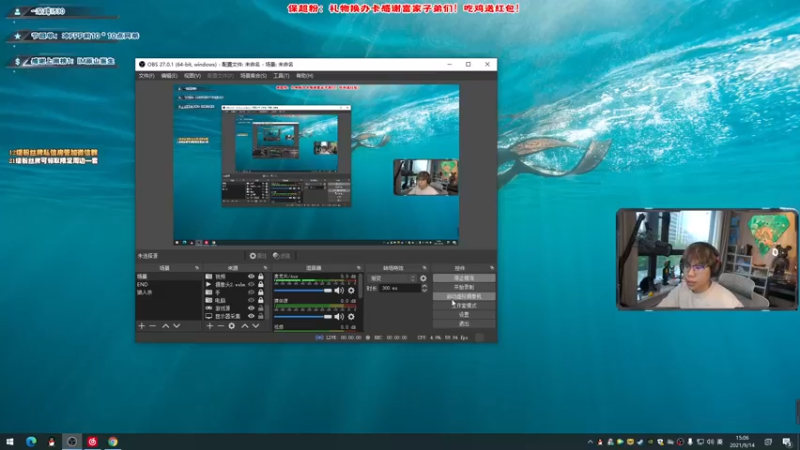The height and width of the screenshot is (450, 800).
Task: Open the 视图(V) menu
Action: point(192,76)
